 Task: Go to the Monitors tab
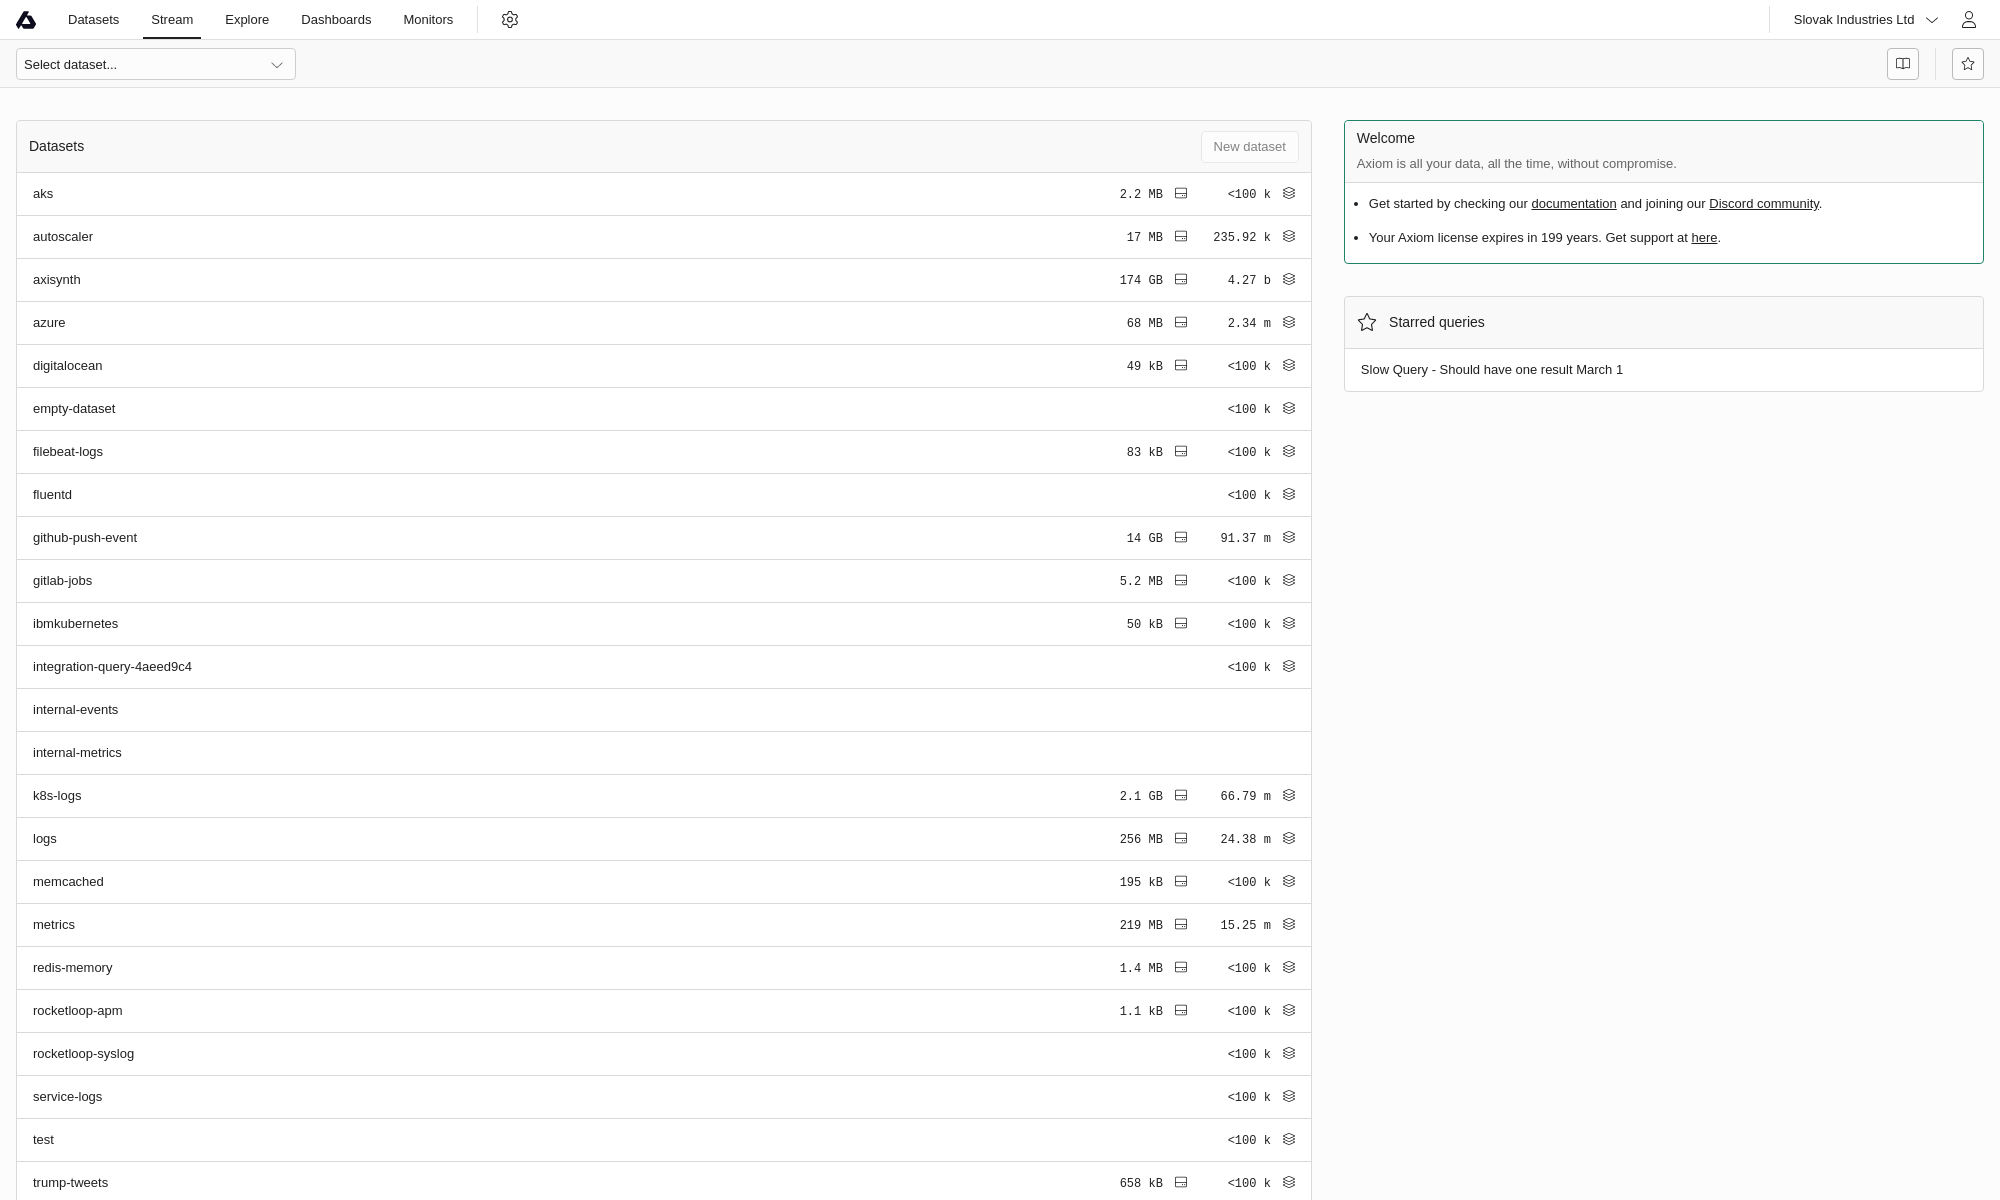point(428,20)
